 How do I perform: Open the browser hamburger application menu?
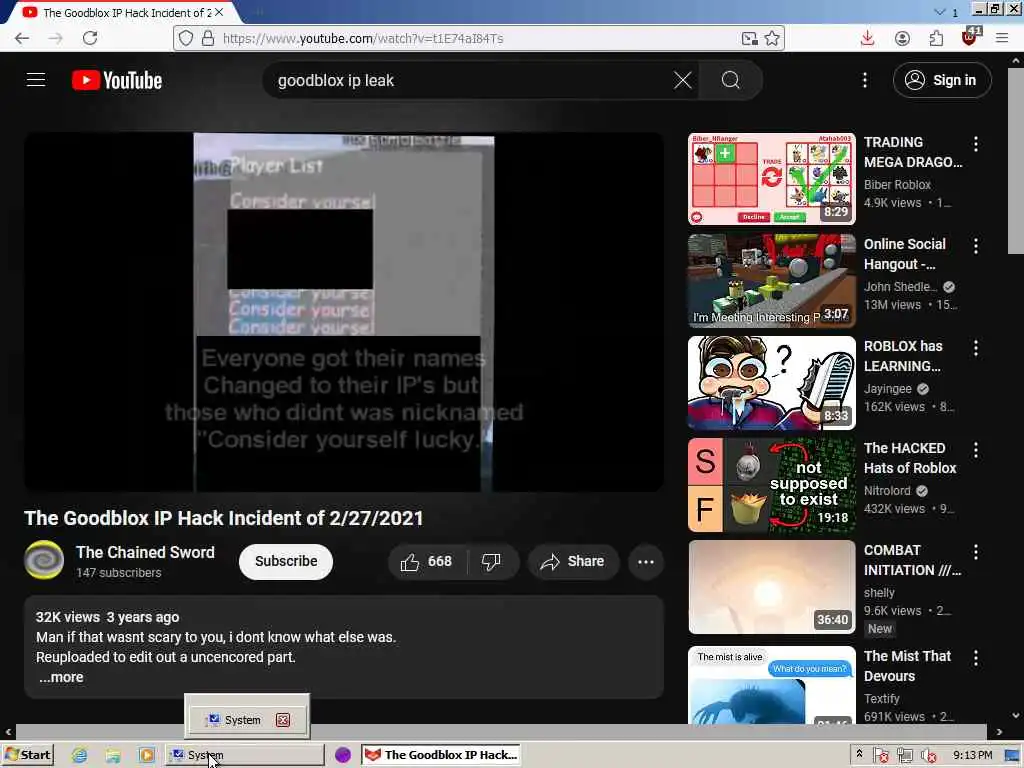coord(1002,39)
